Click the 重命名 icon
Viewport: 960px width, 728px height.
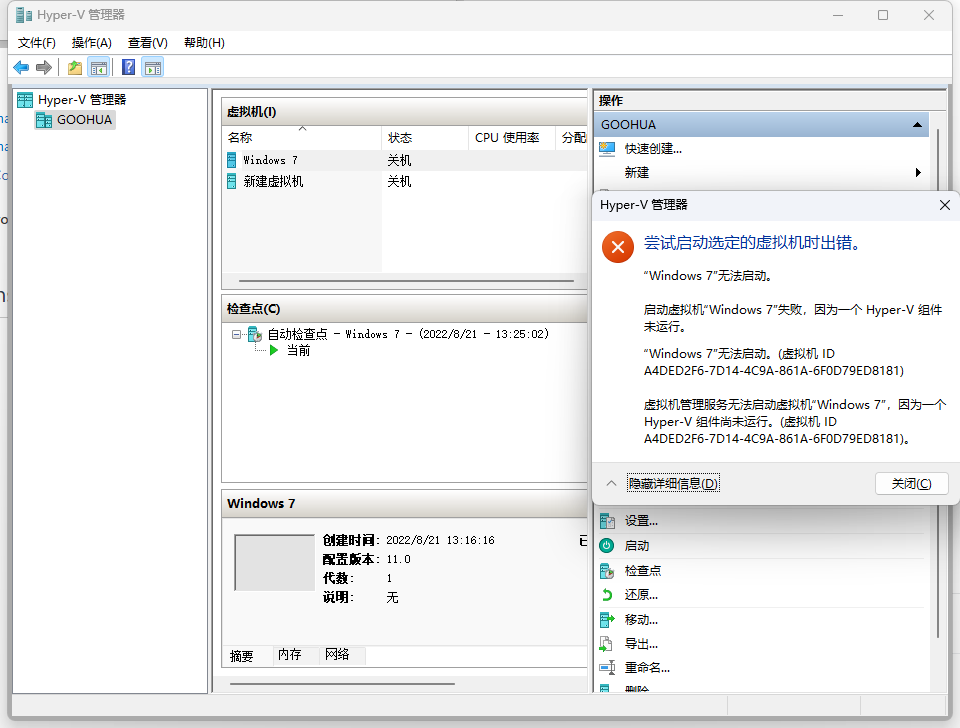607,668
